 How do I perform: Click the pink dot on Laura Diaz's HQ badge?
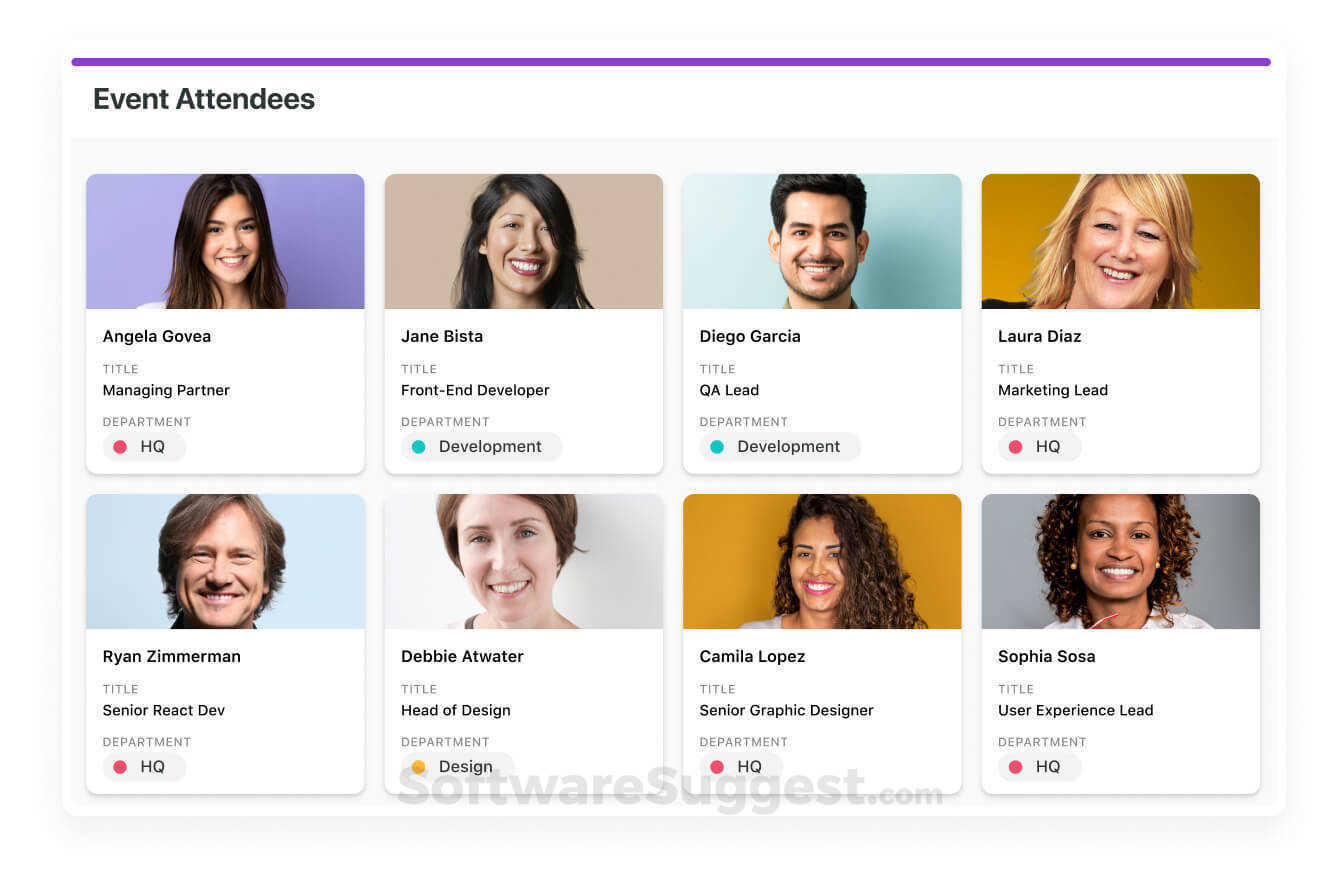click(x=1019, y=447)
